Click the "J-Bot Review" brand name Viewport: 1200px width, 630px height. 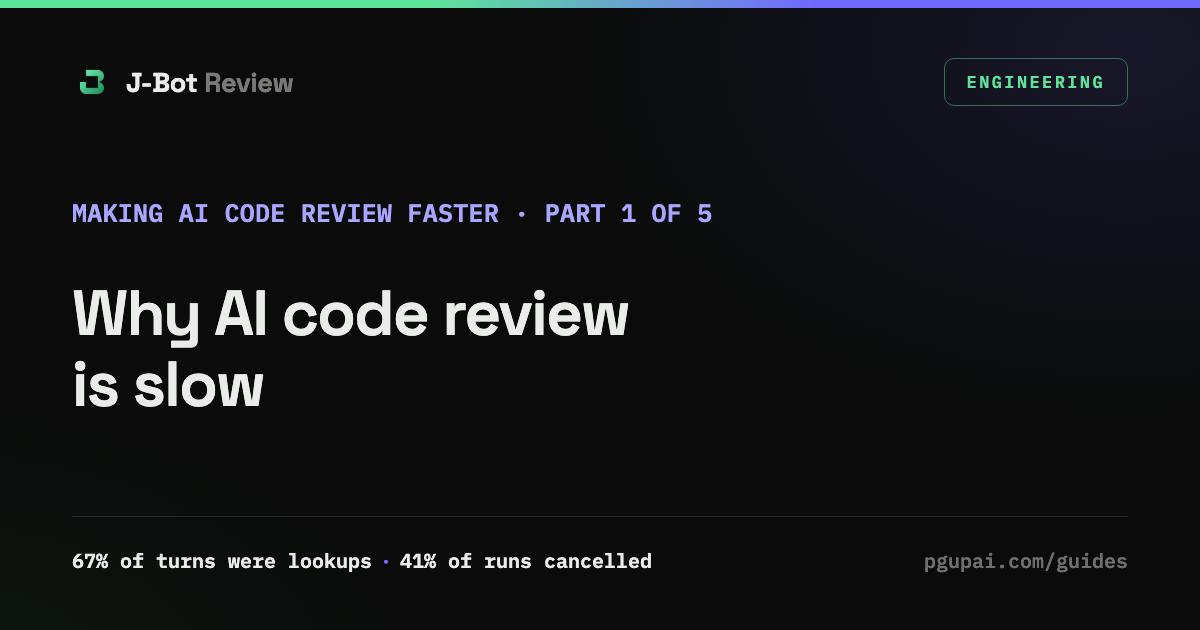pyautogui.click(x=209, y=83)
